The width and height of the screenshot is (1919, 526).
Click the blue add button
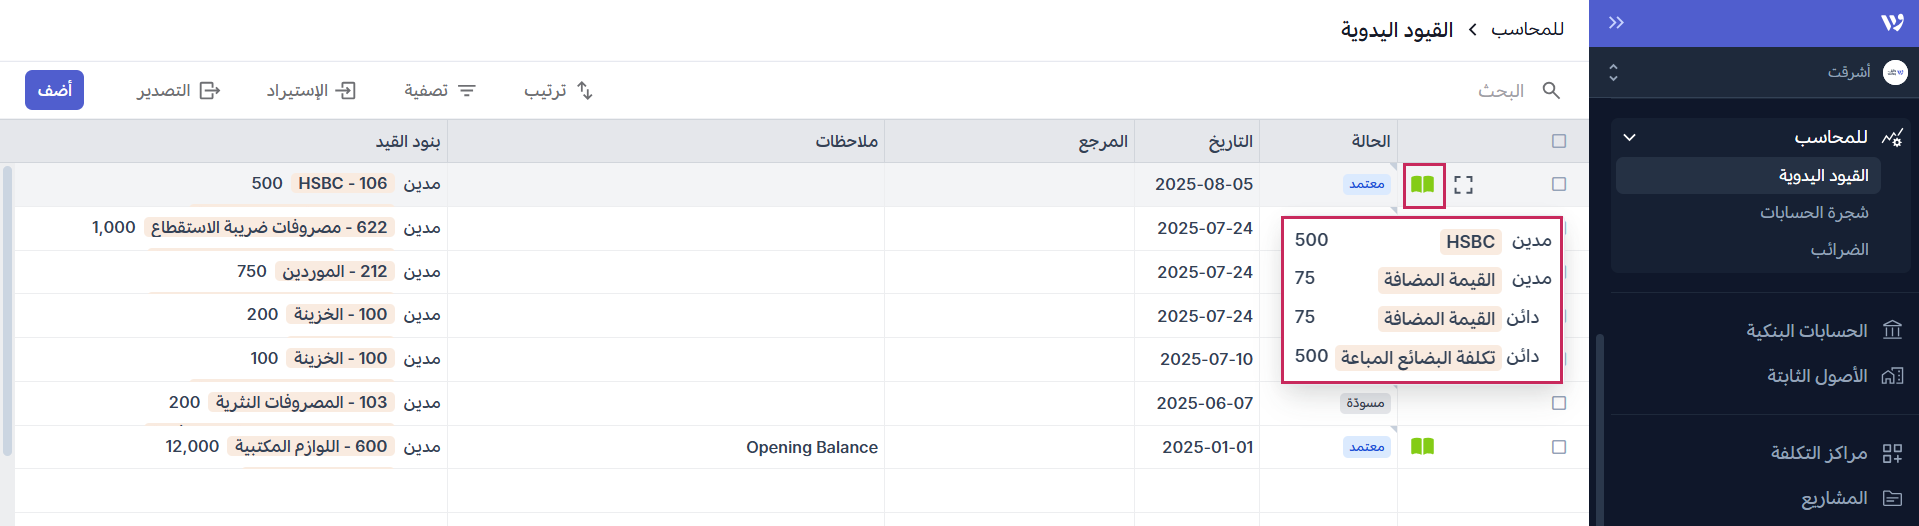pyautogui.click(x=55, y=90)
